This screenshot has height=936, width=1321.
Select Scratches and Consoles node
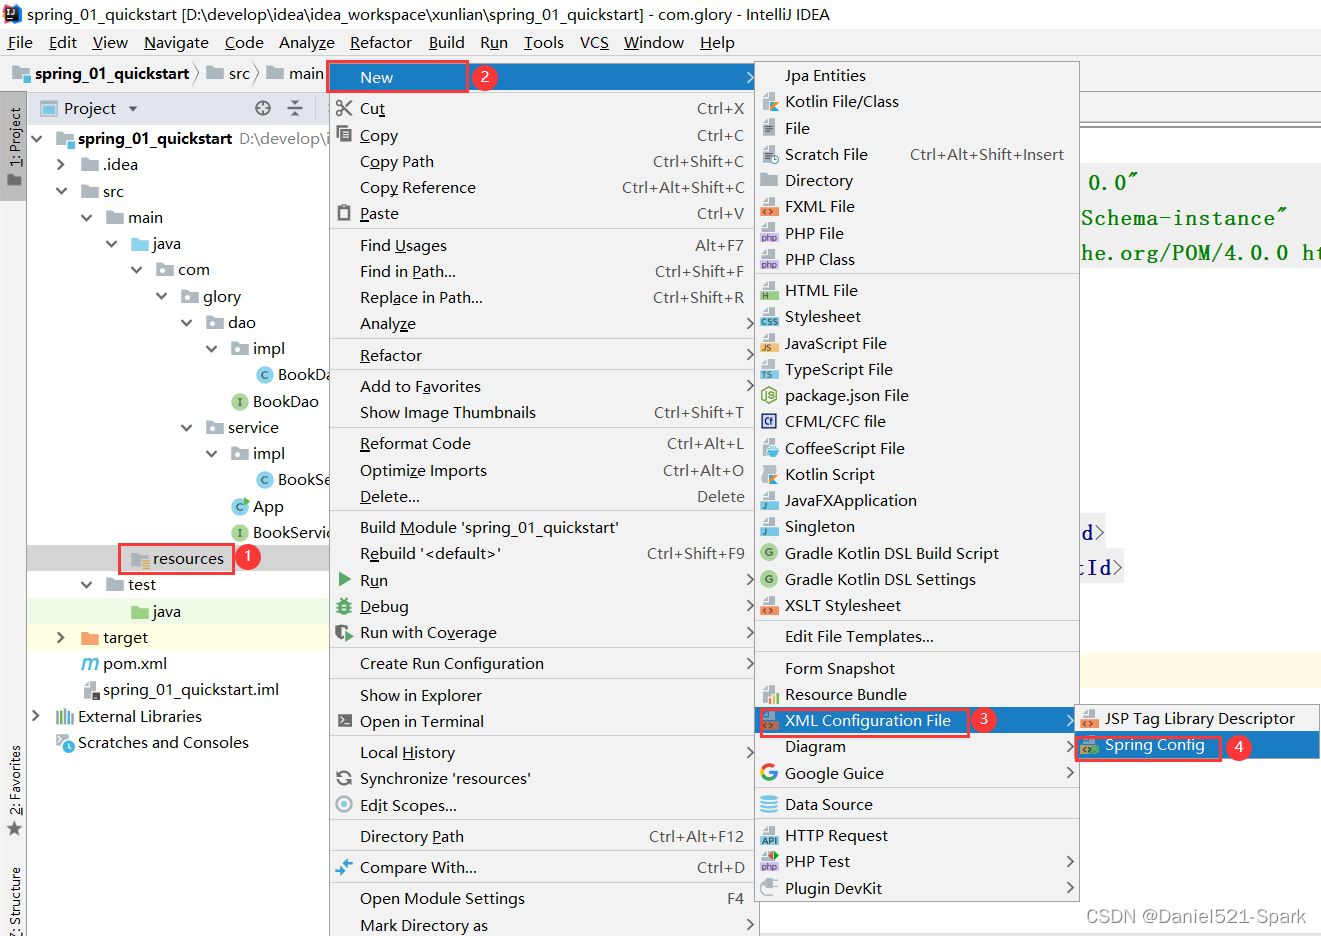(x=153, y=742)
